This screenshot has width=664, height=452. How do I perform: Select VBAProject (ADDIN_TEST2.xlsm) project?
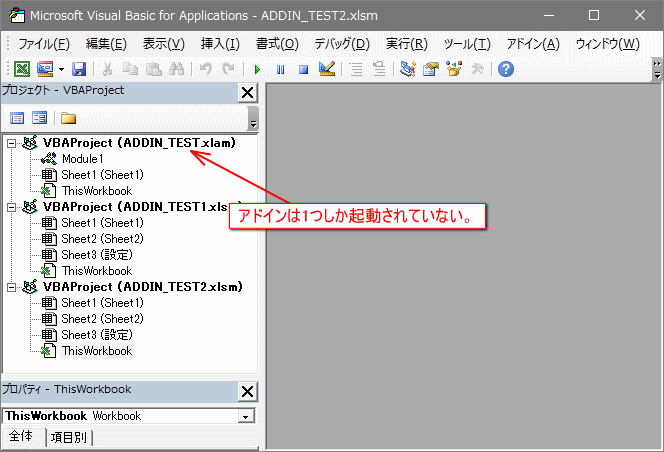point(143,287)
